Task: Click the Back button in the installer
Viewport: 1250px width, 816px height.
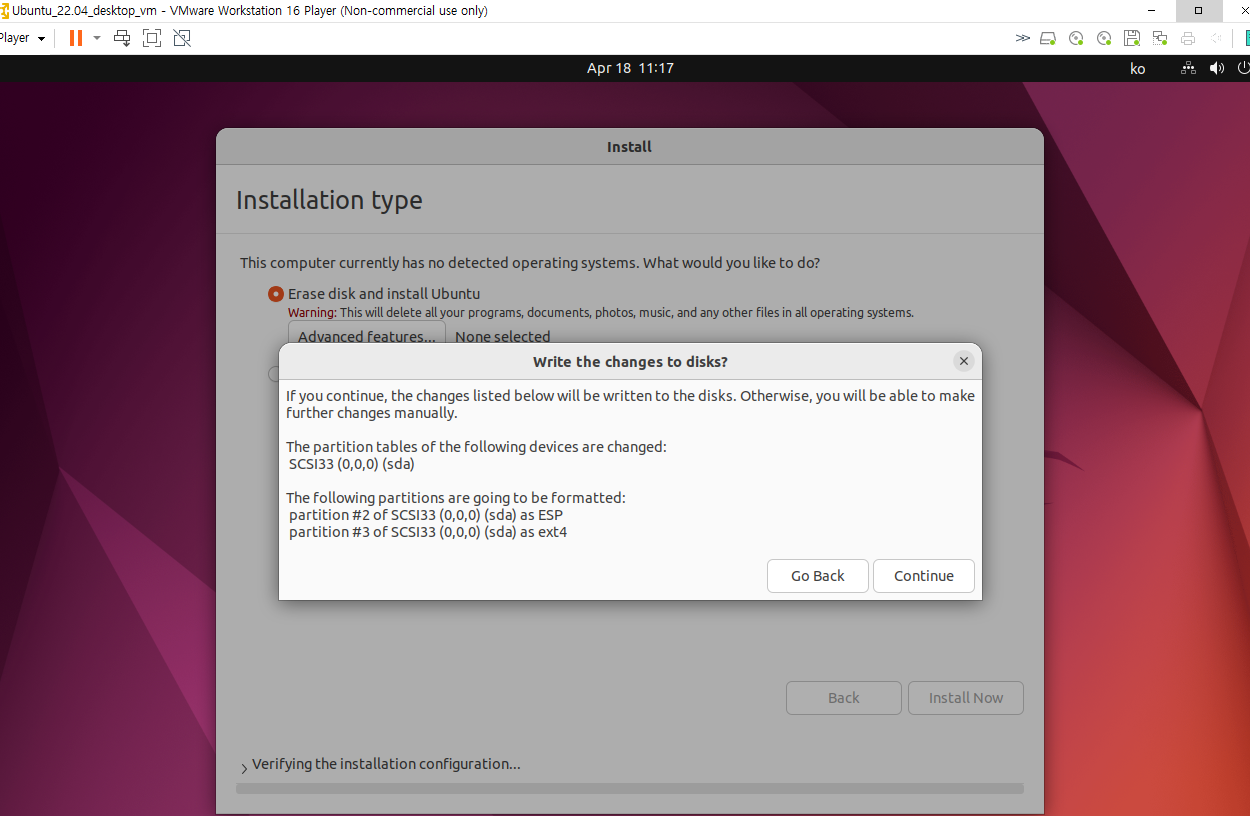Action: click(x=844, y=698)
